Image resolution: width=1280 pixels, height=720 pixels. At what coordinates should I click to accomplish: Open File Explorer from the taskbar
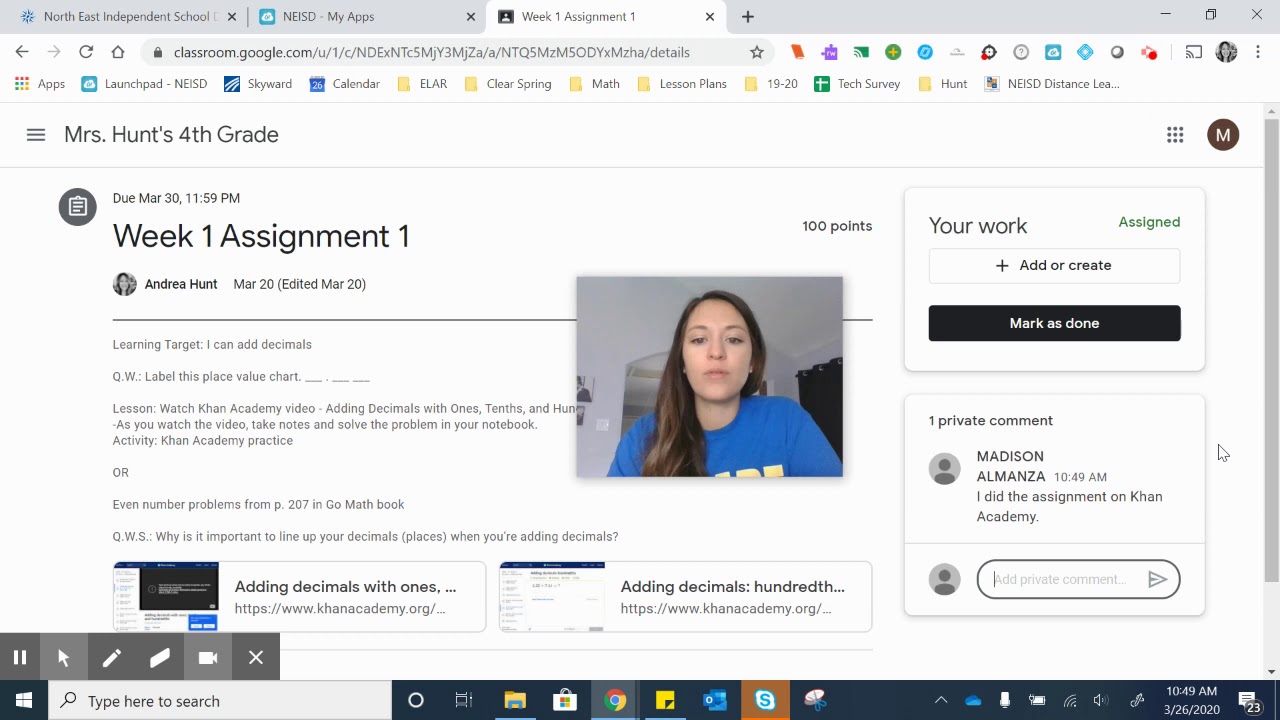(x=514, y=700)
